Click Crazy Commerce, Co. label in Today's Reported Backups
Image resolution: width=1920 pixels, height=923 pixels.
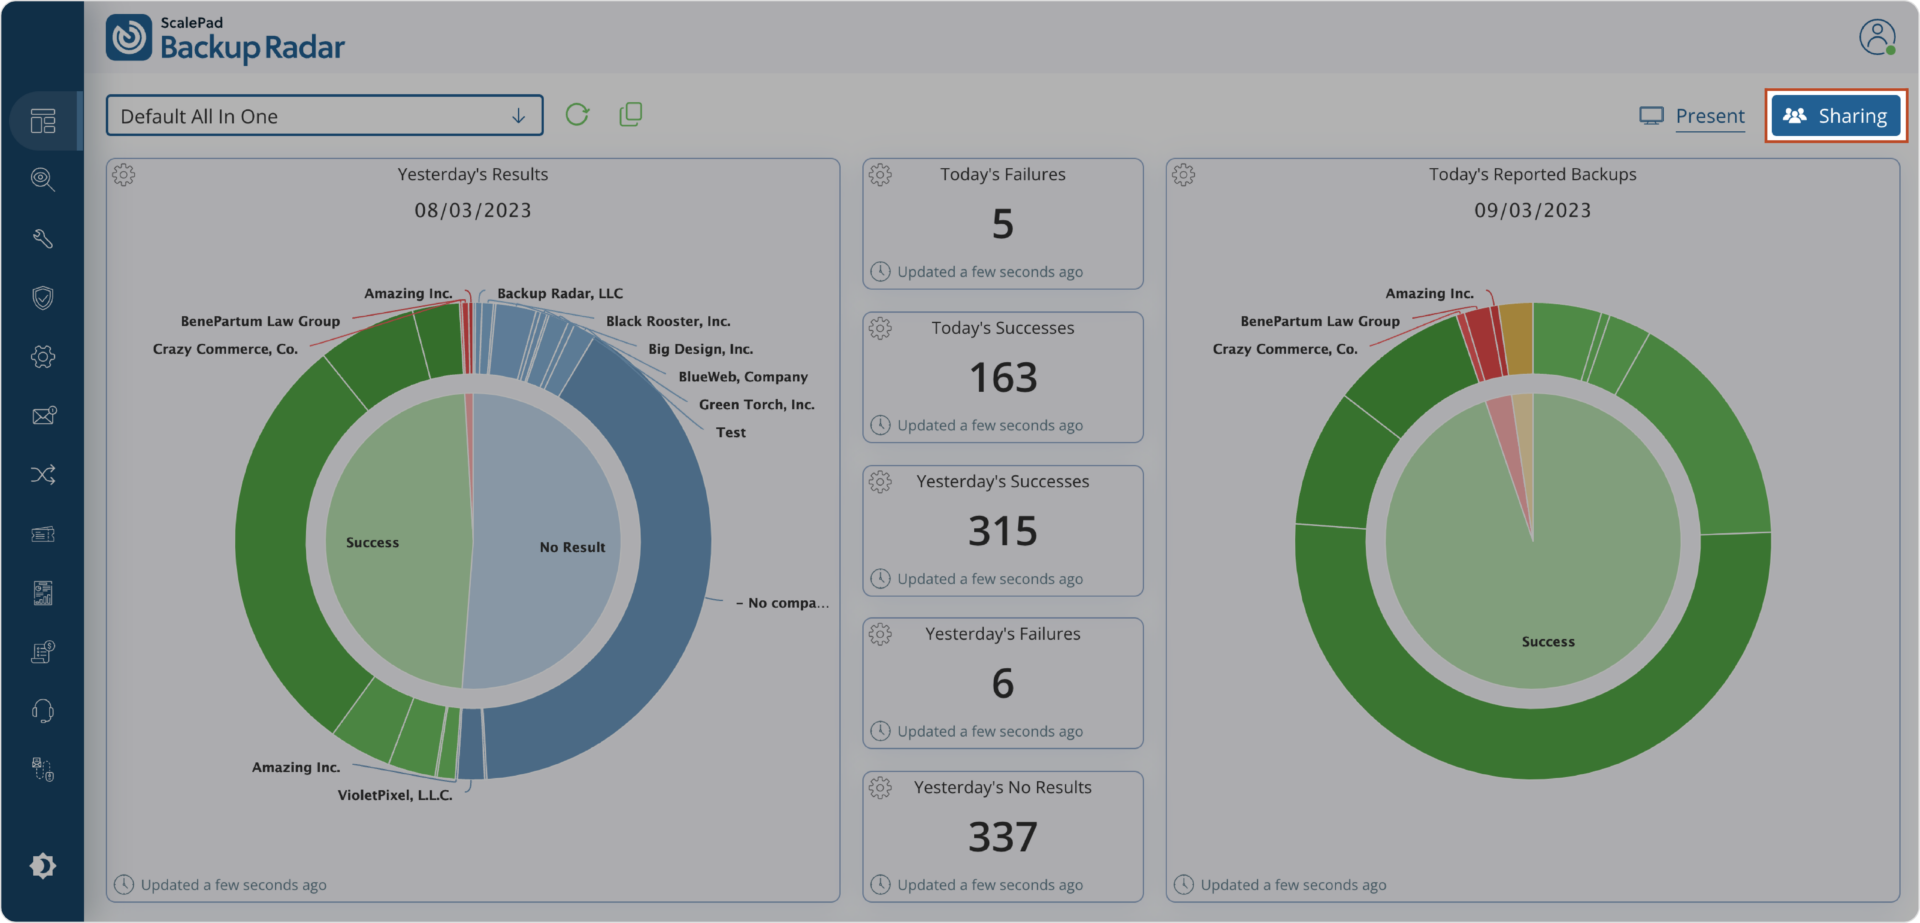coord(1285,349)
